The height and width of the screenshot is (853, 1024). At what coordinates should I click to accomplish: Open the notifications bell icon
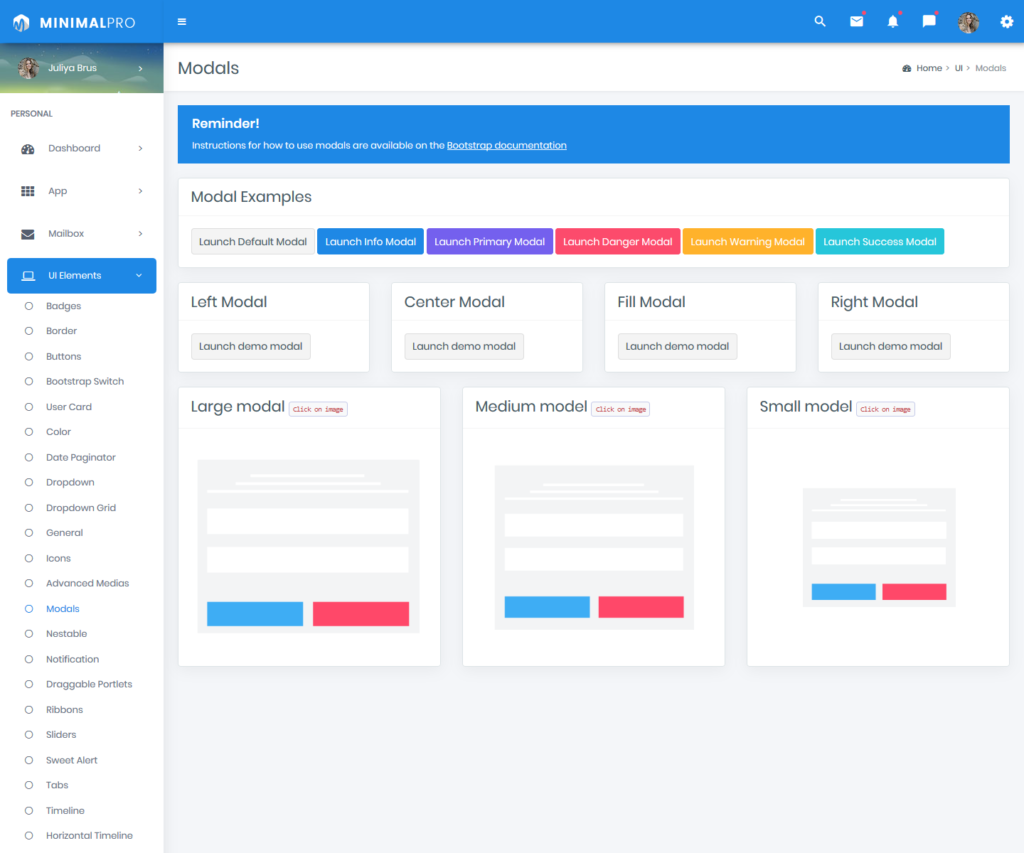[892, 22]
